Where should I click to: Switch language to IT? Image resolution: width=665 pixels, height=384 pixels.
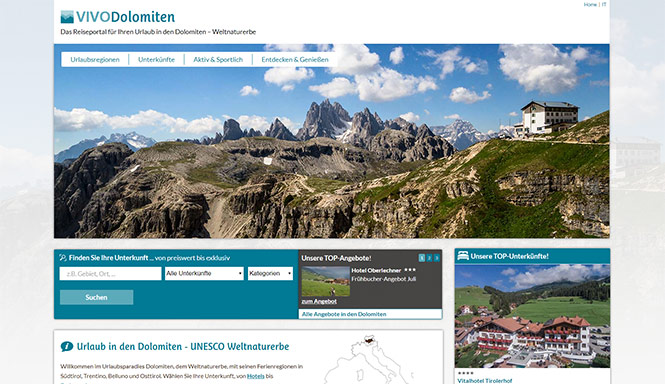pyautogui.click(x=604, y=4)
